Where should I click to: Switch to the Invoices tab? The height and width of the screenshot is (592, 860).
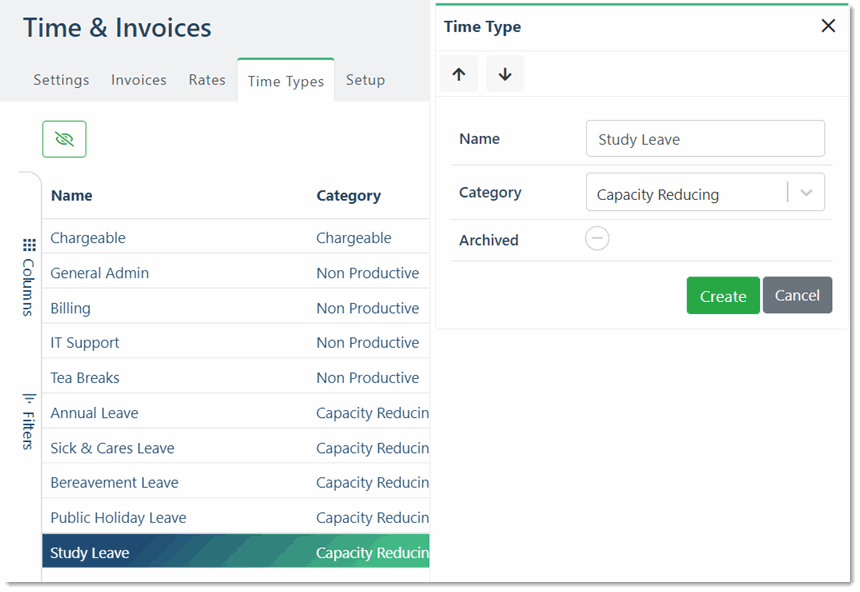[x=138, y=79]
